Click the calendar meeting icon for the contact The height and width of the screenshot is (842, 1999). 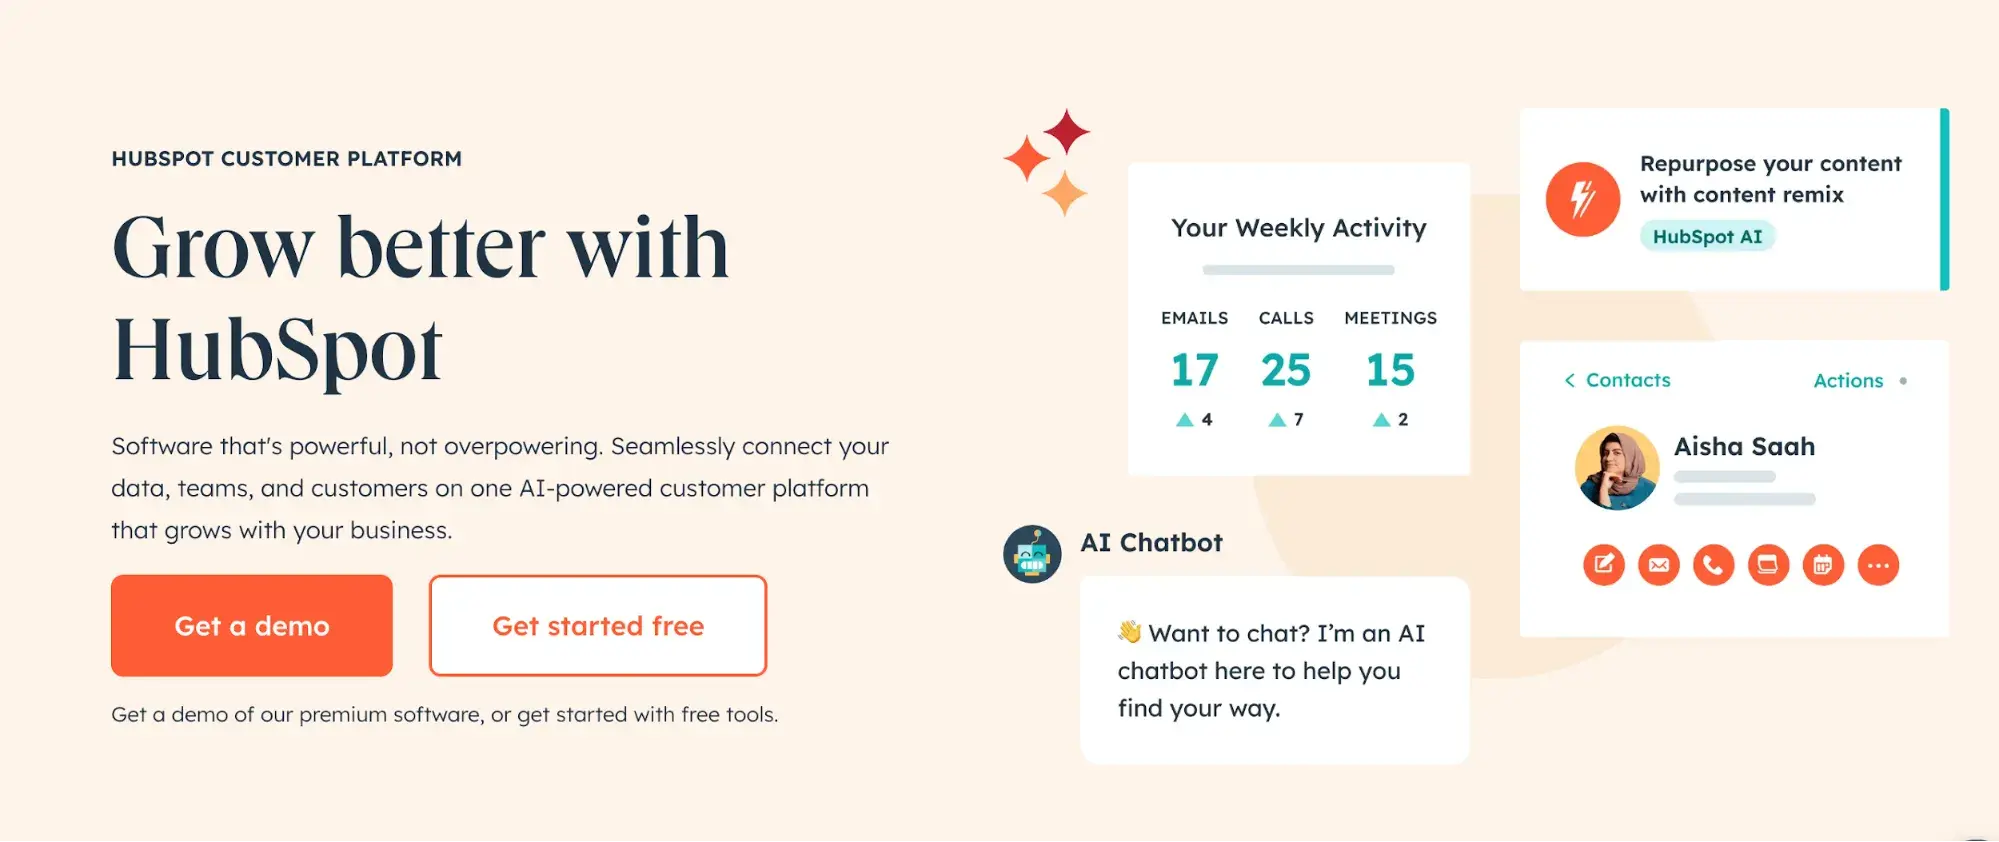pos(1823,565)
